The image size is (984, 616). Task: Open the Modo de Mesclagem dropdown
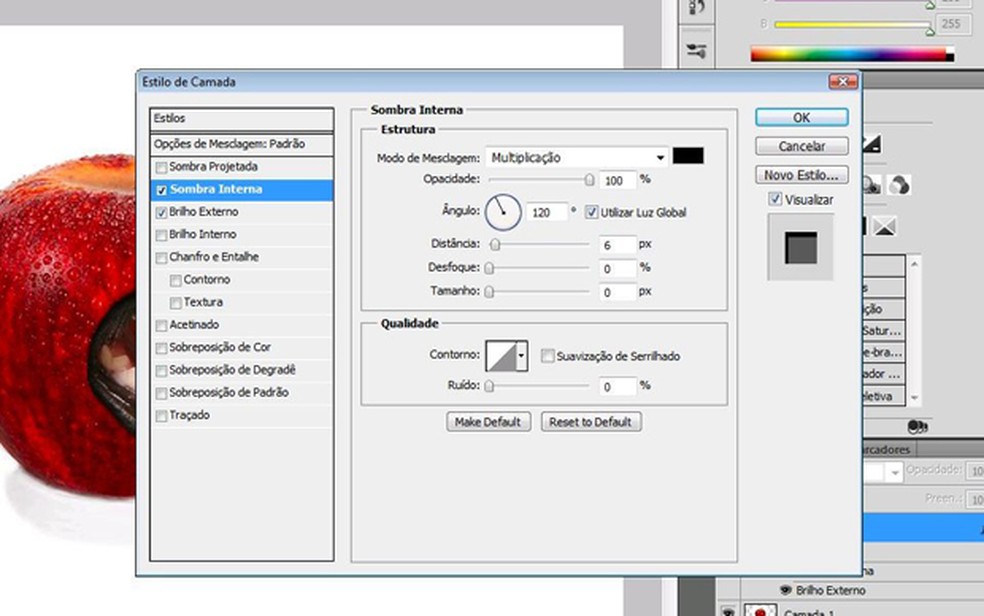tap(576, 157)
